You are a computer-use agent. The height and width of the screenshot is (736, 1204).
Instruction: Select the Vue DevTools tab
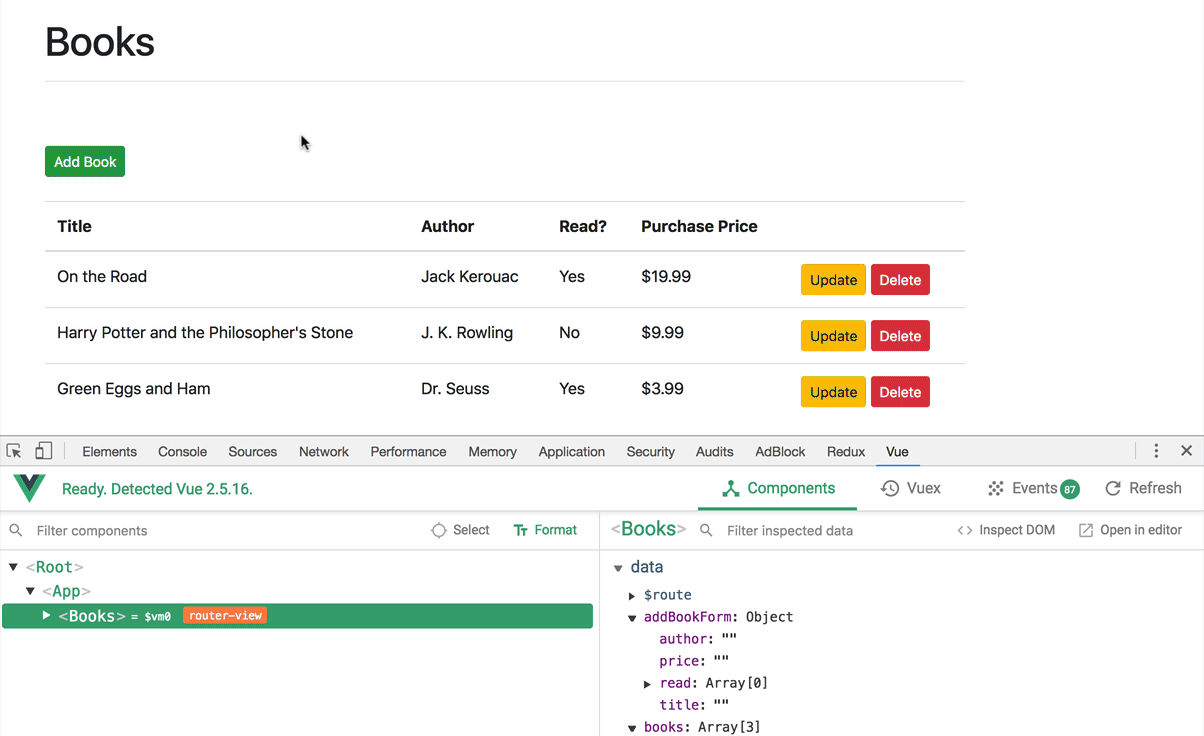[x=897, y=451]
